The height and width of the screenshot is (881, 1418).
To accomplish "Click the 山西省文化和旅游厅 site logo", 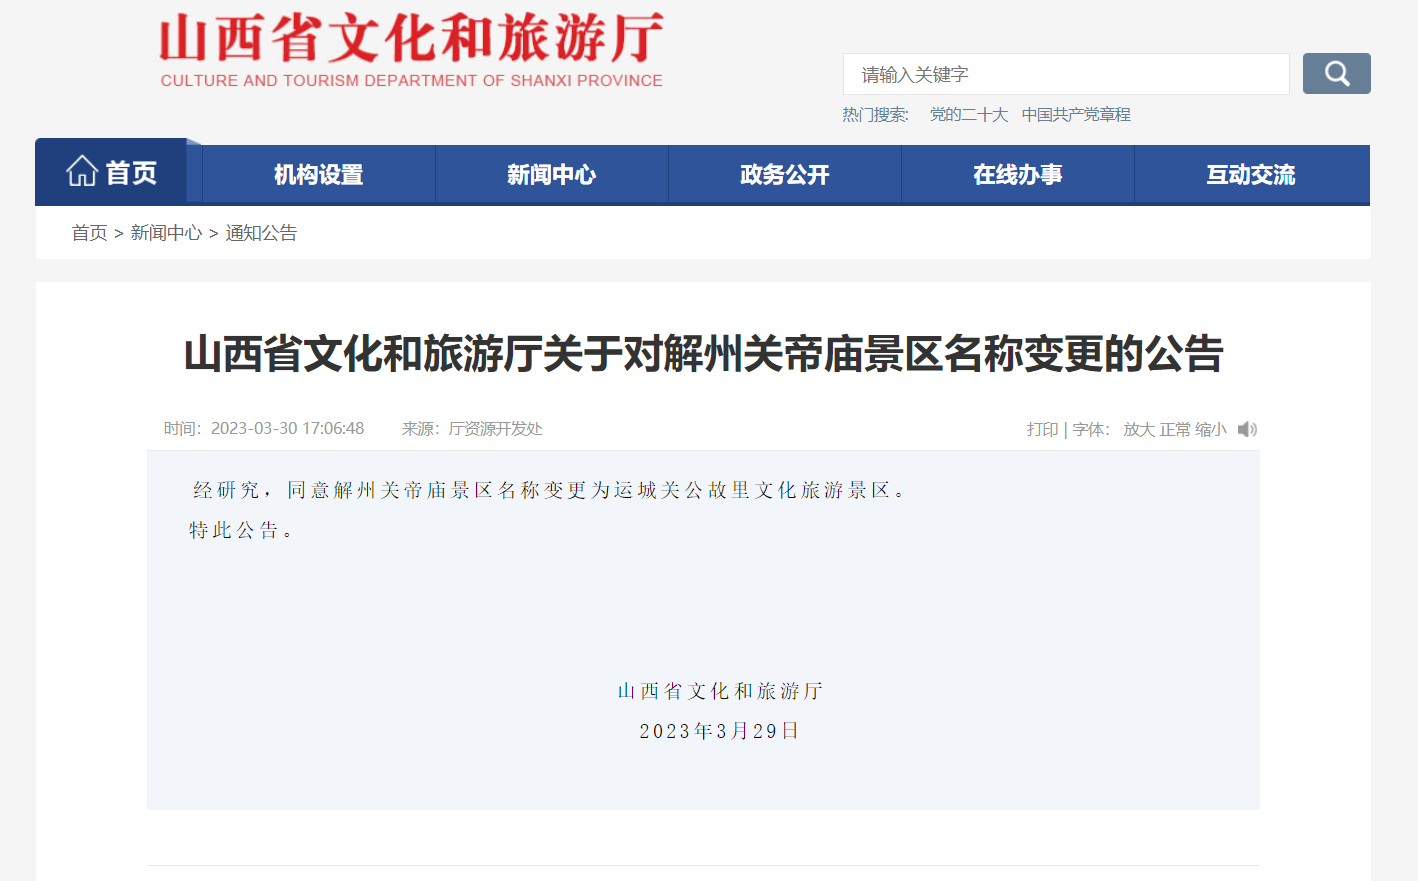I will (411, 50).
